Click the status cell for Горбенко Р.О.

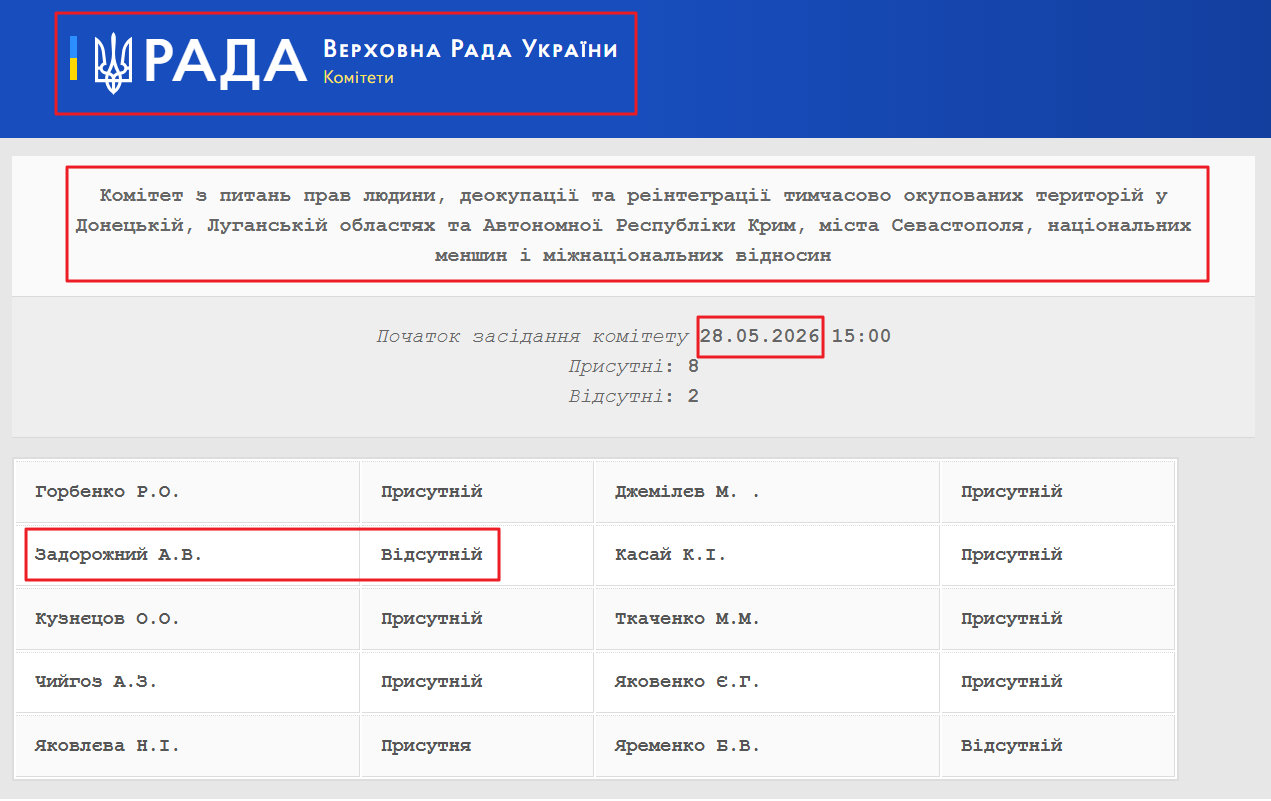tap(477, 491)
